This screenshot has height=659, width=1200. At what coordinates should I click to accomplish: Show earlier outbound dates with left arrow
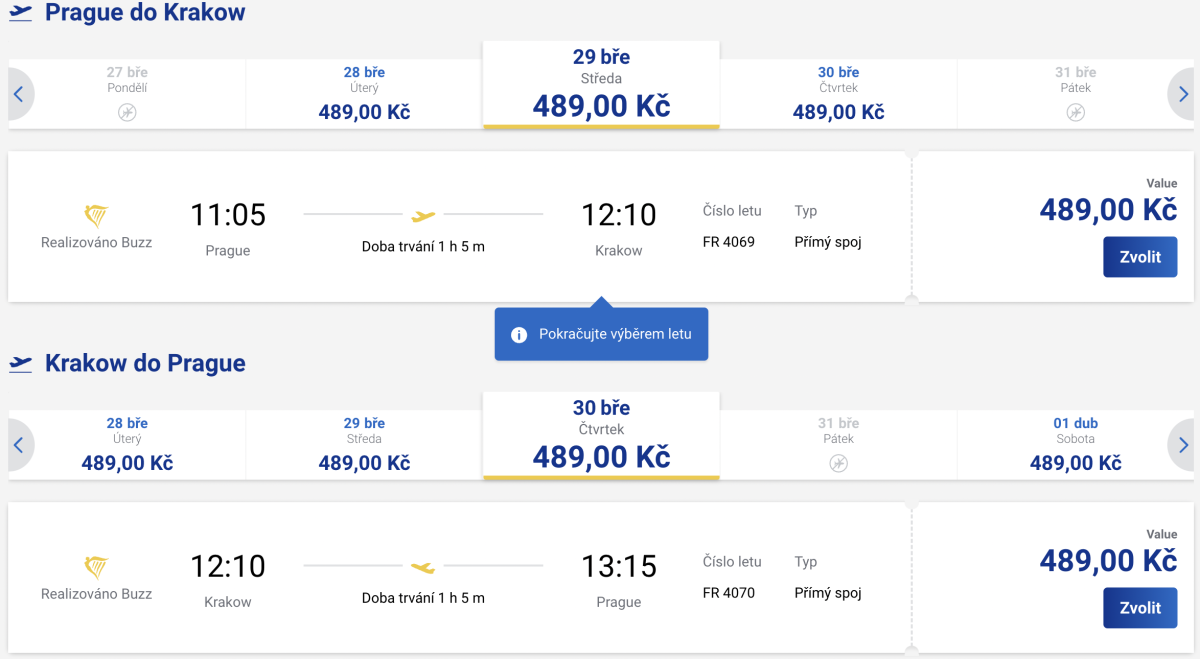(18, 95)
